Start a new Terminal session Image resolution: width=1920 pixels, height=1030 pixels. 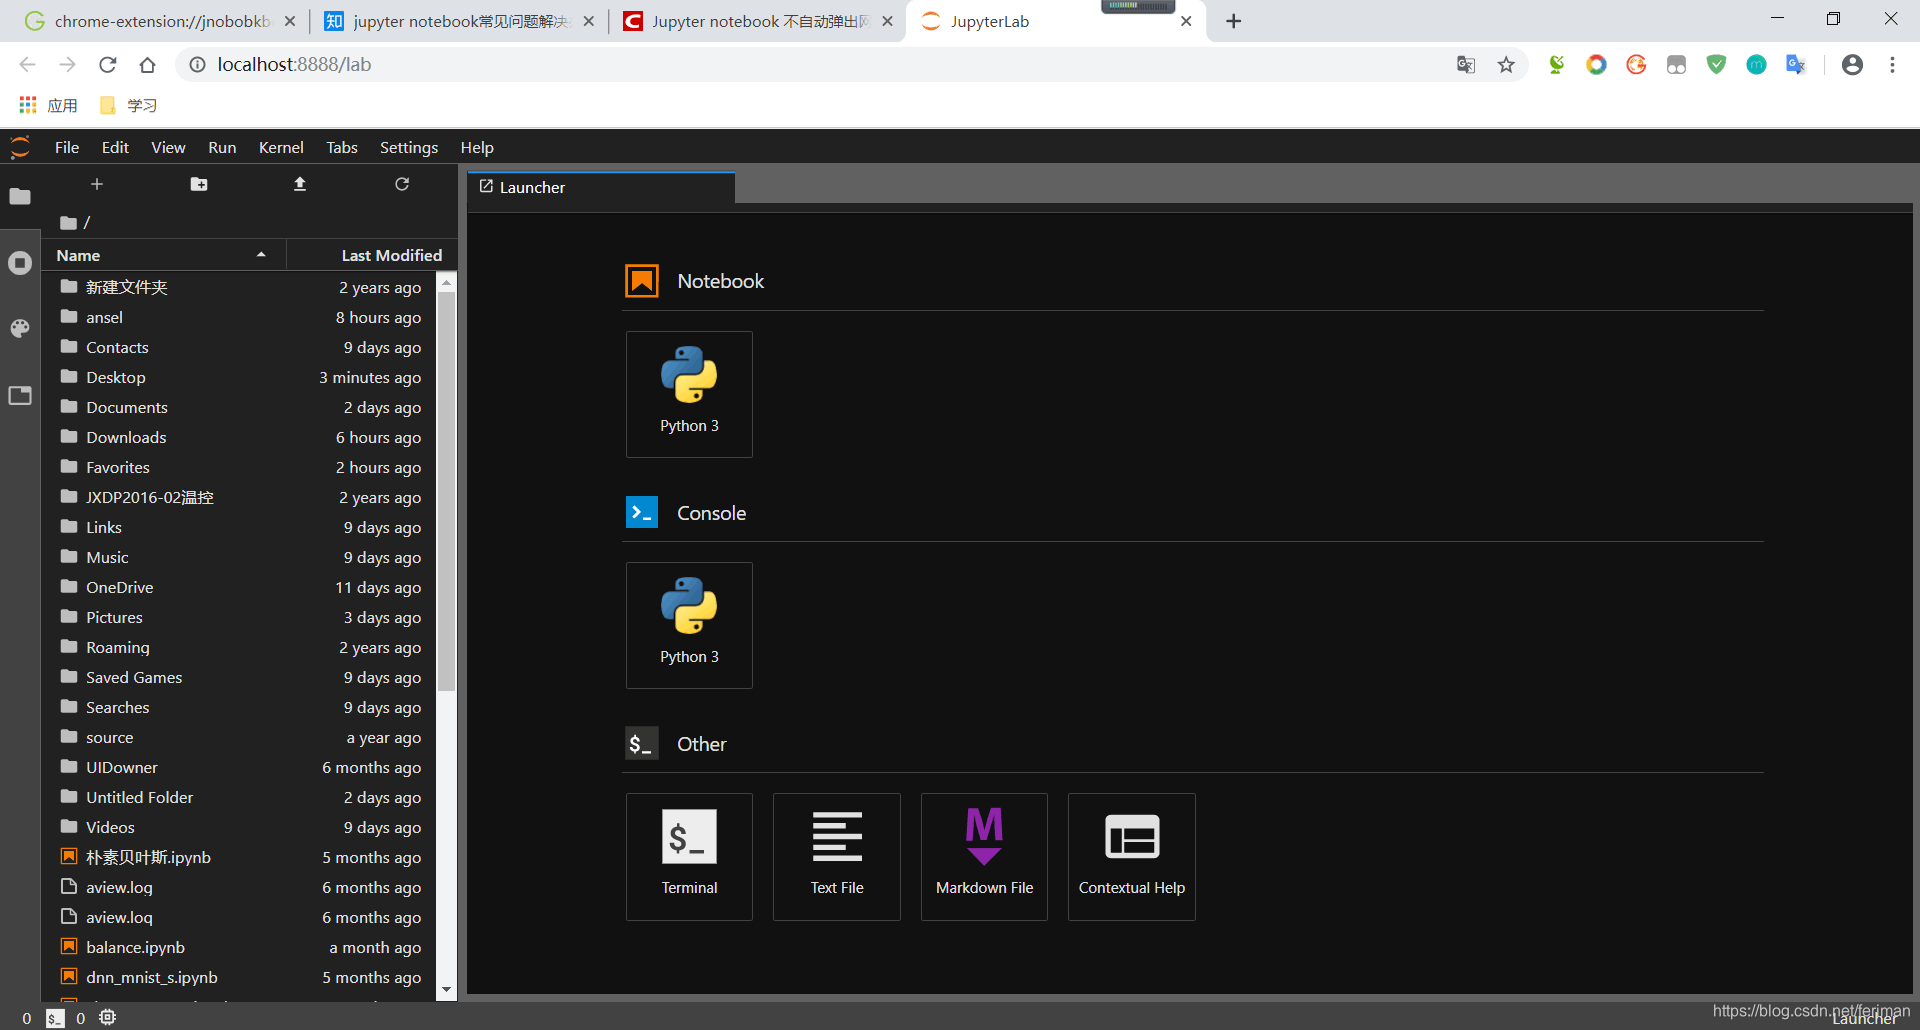coord(689,856)
